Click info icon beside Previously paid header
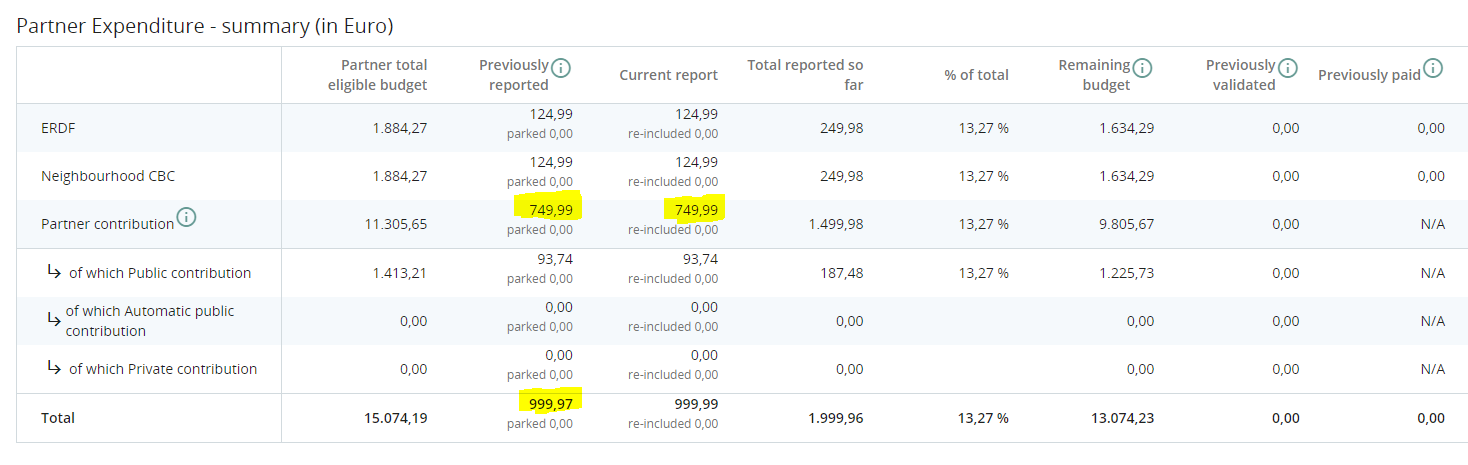The width and height of the screenshot is (1468, 465). click(x=1433, y=68)
